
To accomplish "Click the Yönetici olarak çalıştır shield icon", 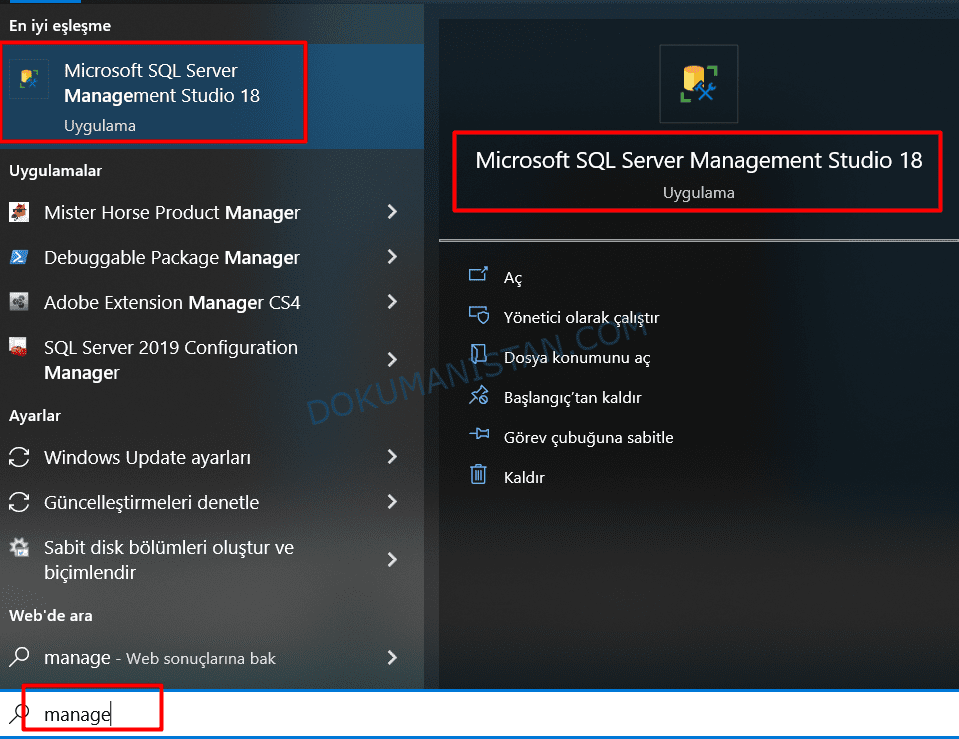I will [479, 314].
